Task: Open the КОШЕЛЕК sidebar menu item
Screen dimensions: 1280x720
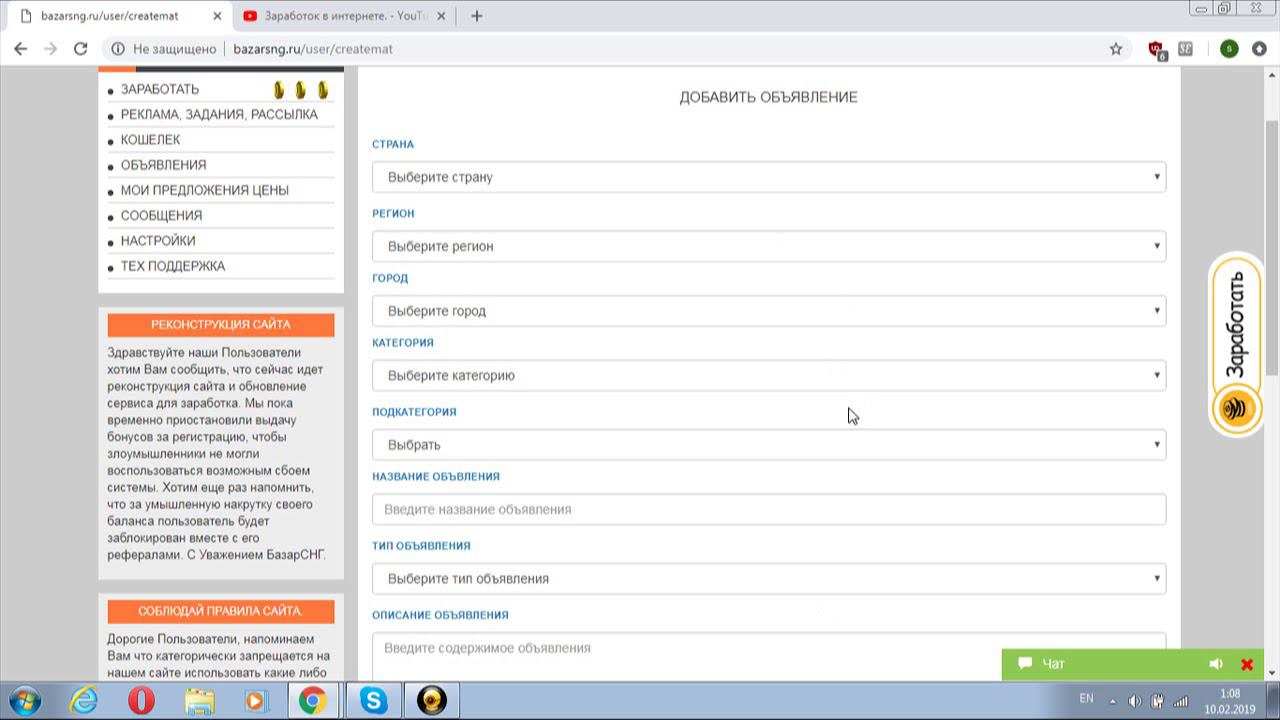Action: click(x=150, y=140)
